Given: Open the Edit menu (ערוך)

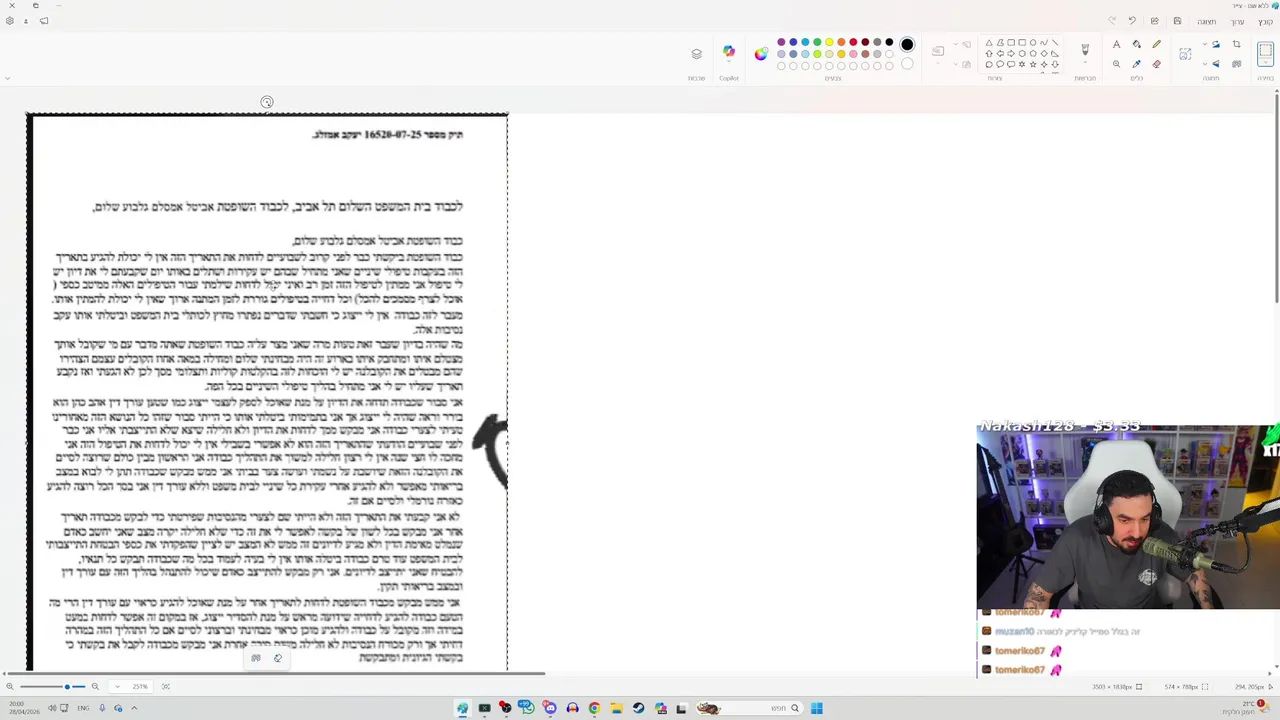Looking at the screenshot, I should pyautogui.click(x=1238, y=21).
